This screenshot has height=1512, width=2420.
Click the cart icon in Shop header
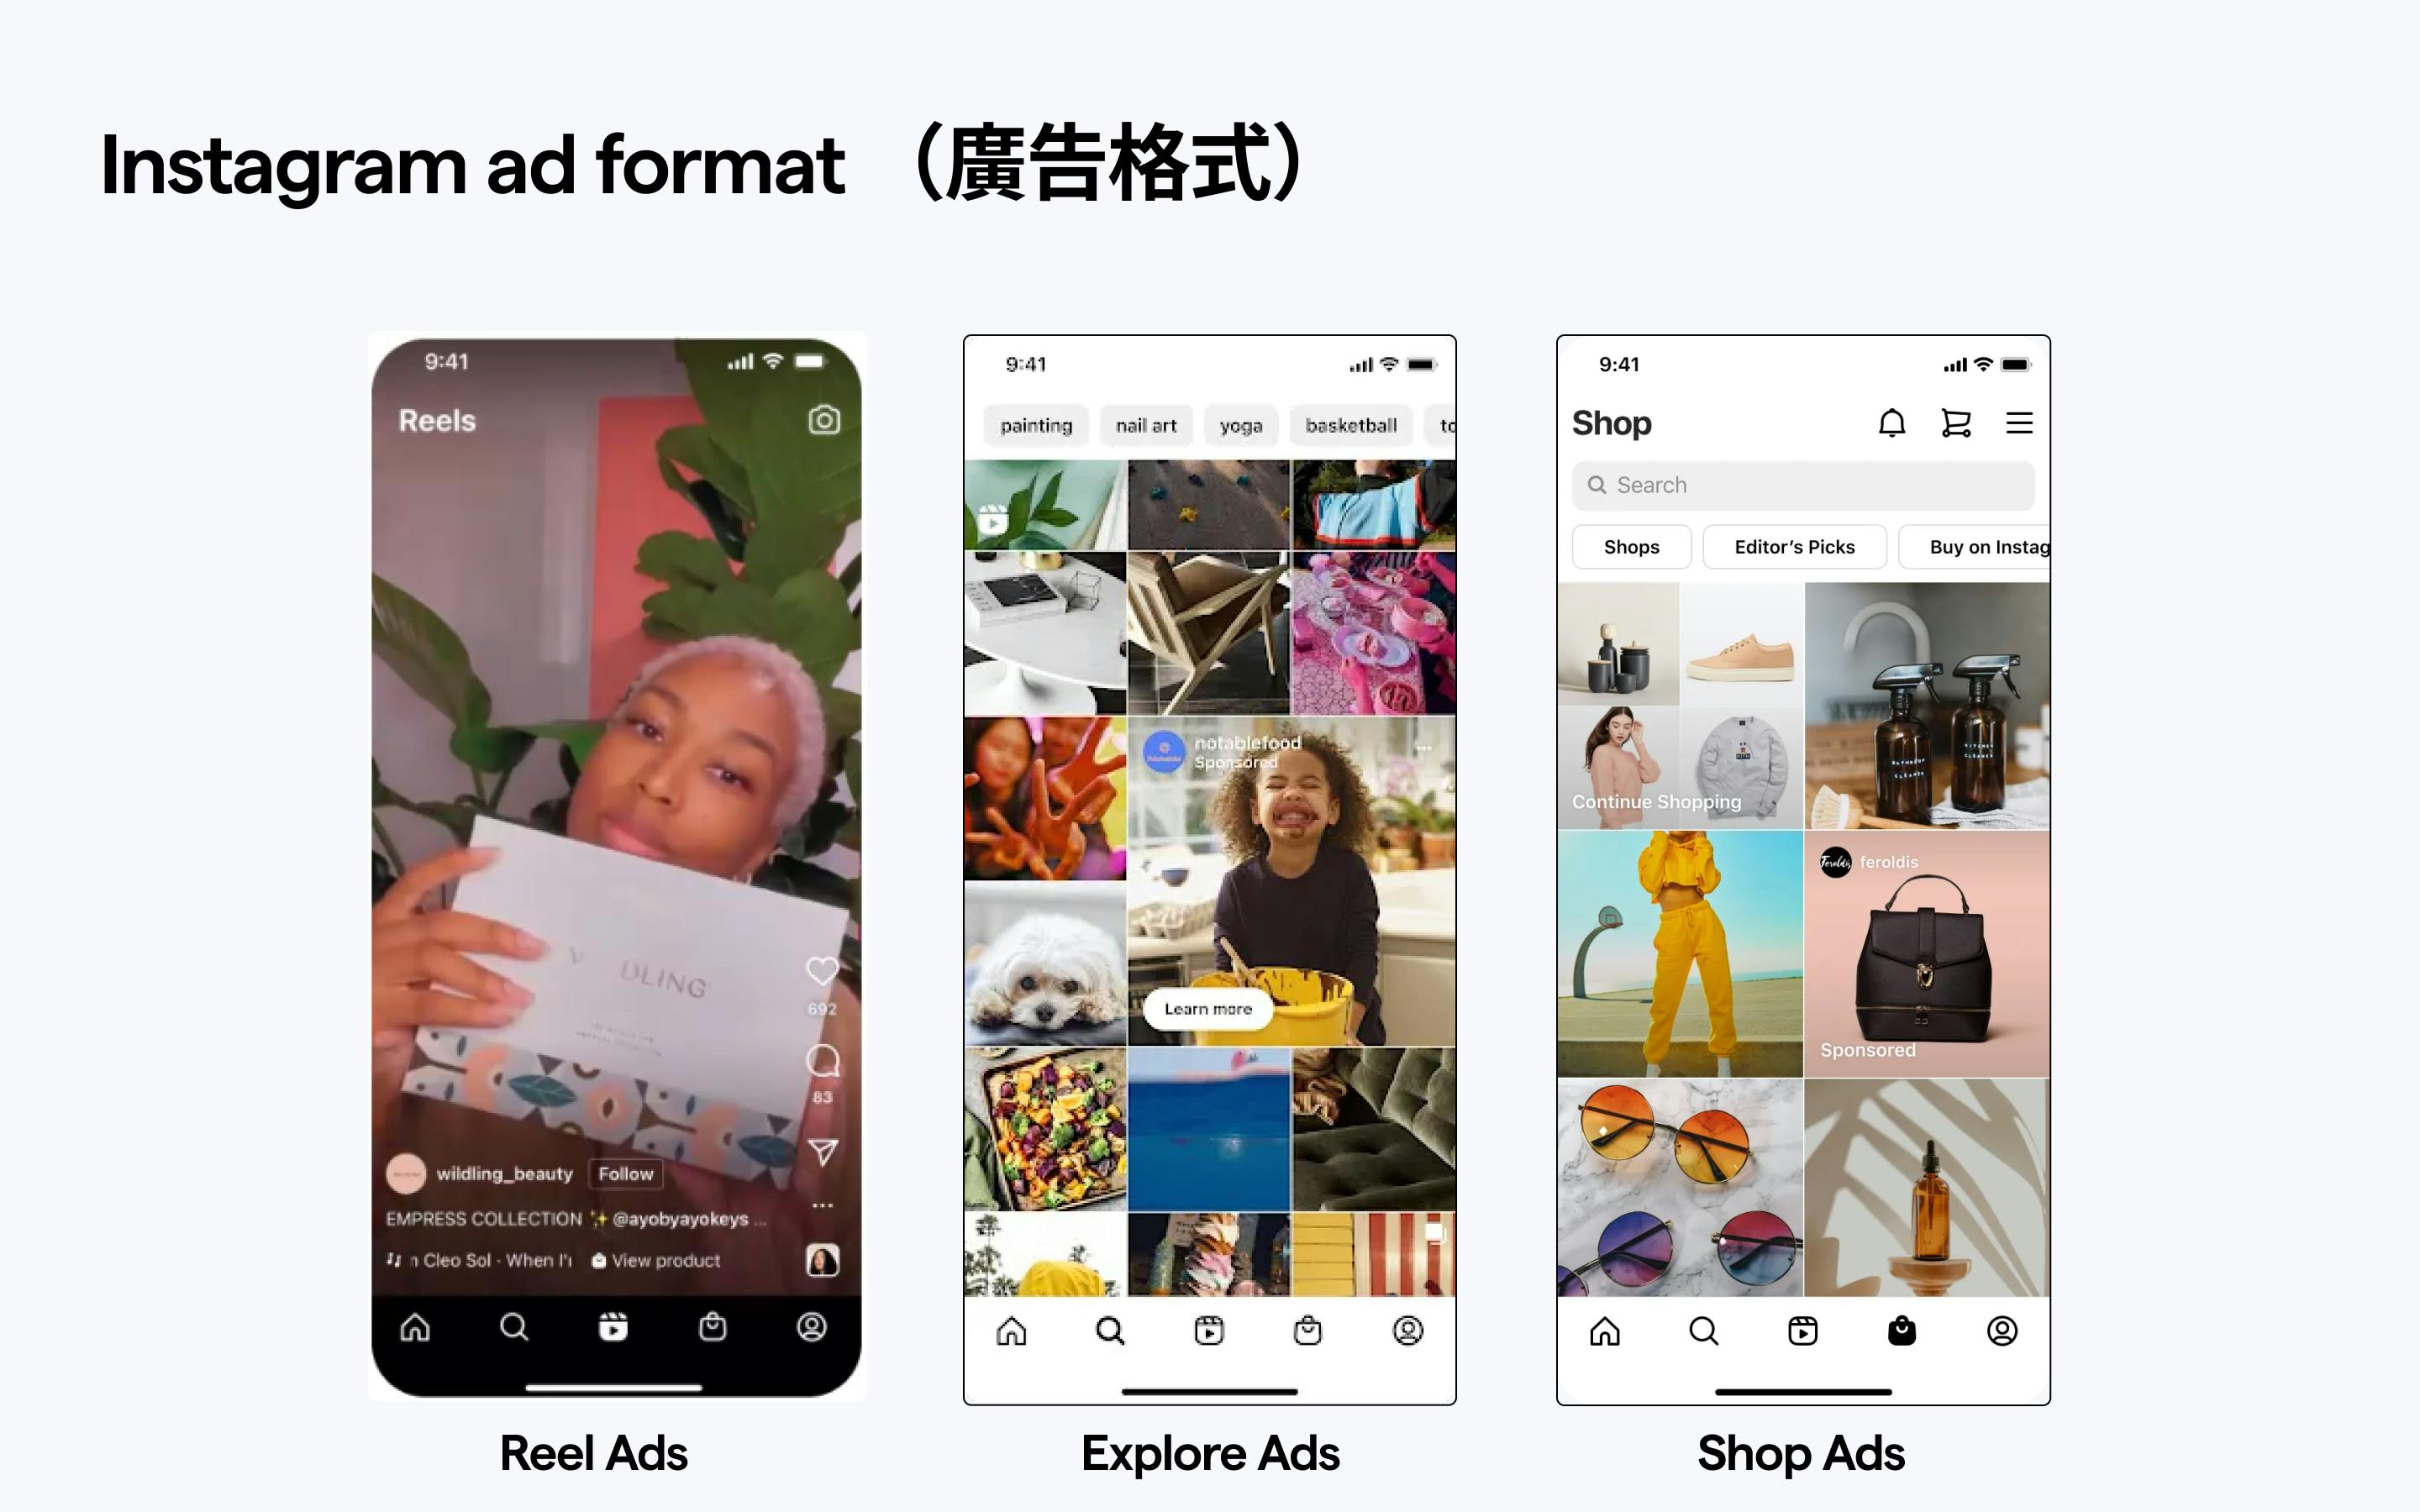[1954, 422]
